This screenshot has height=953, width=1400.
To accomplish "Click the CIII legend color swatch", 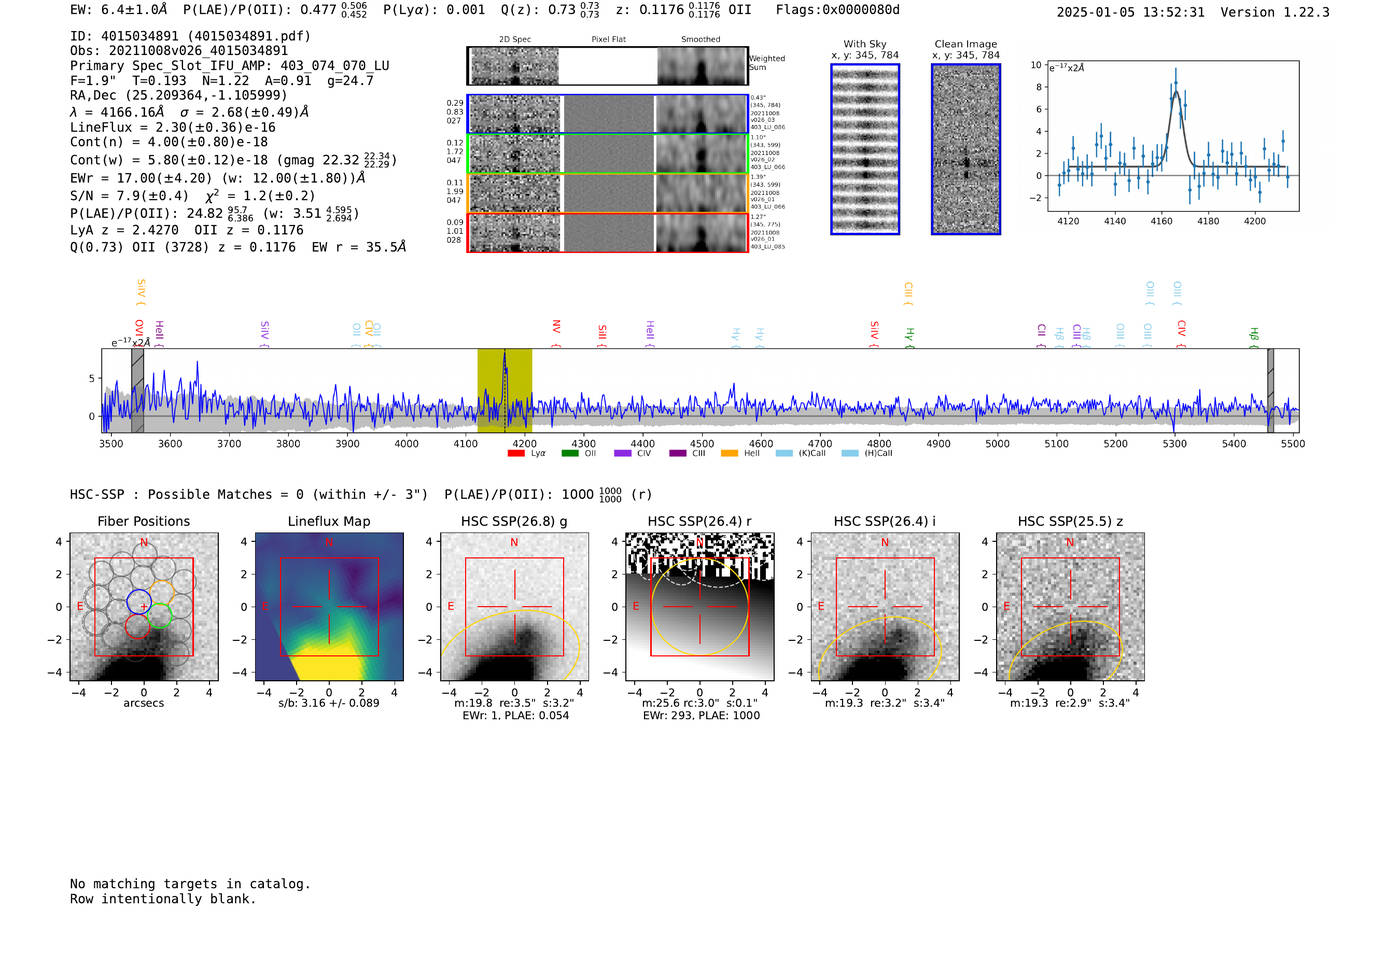I will pos(678,454).
